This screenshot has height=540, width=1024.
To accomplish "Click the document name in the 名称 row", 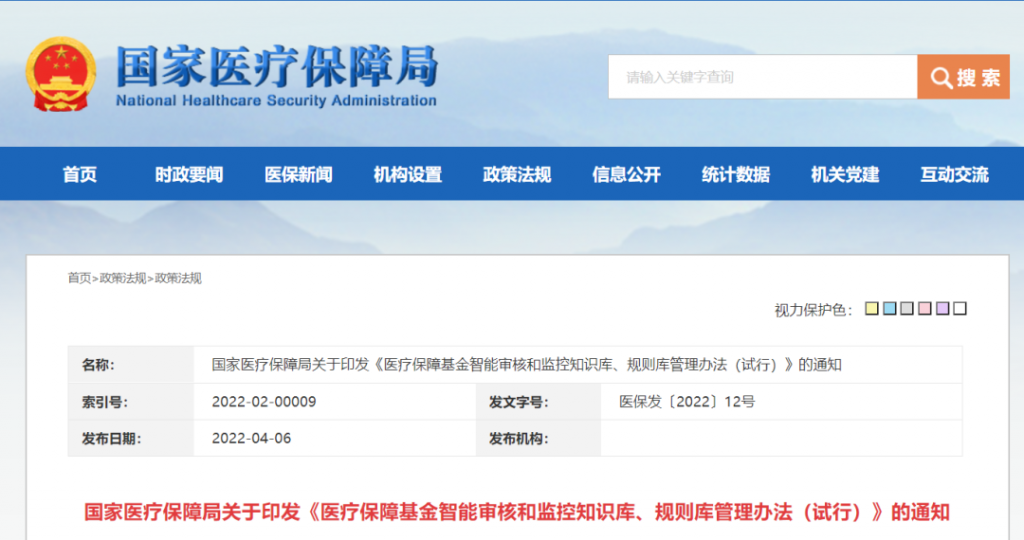I will pos(526,364).
